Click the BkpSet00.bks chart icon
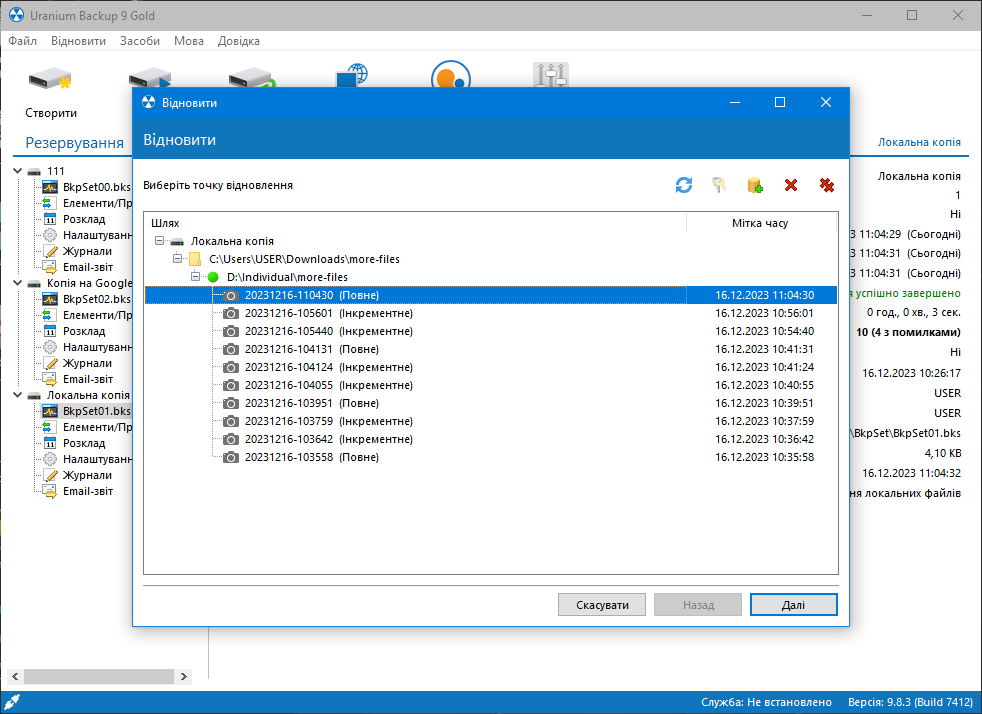 50,187
